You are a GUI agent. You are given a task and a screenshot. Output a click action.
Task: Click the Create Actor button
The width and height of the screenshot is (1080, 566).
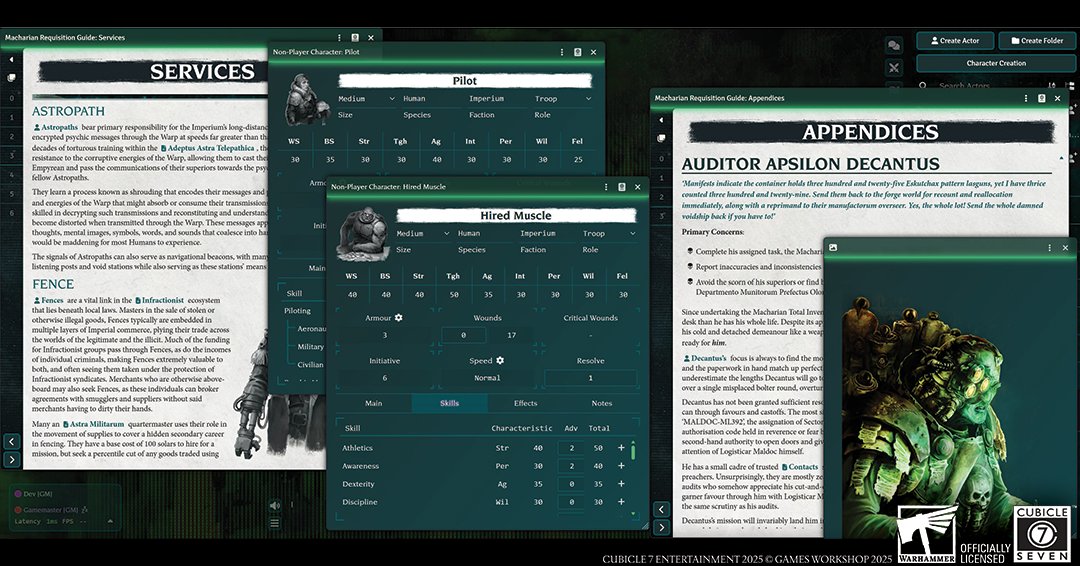pyautogui.click(x=955, y=41)
